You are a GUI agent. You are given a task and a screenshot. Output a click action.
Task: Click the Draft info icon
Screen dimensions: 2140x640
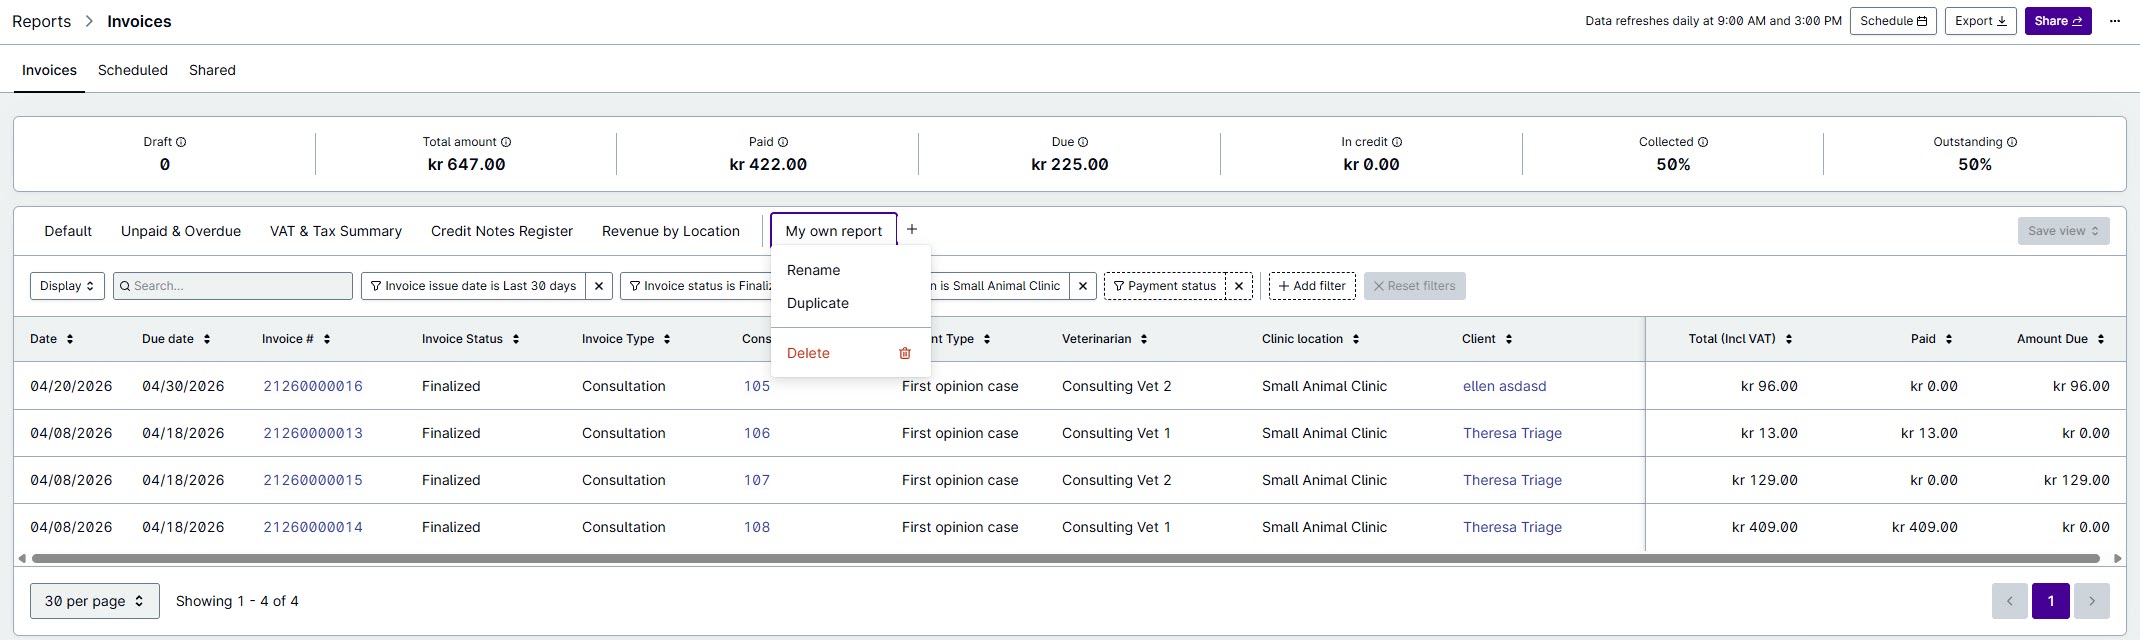click(181, 142)
